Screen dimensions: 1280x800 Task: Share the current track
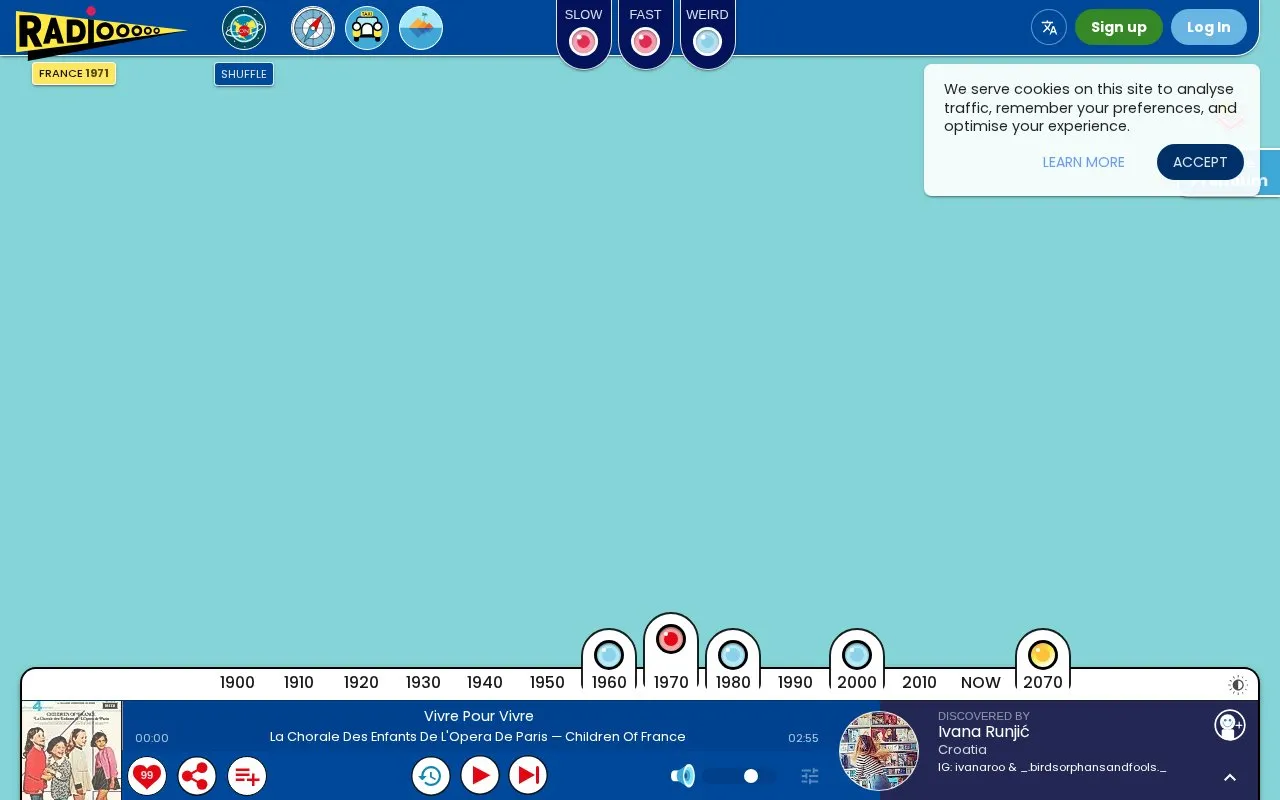[x=197, y=775]
